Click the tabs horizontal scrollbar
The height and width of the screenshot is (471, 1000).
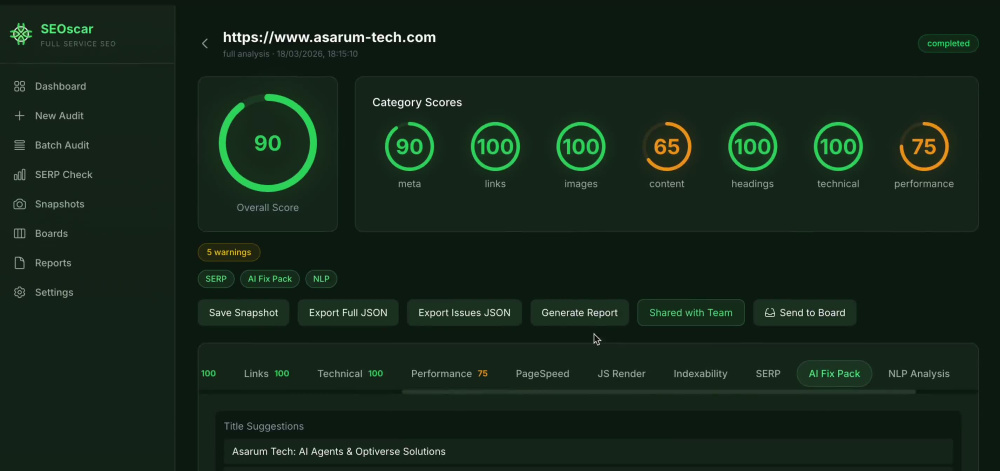659,392
